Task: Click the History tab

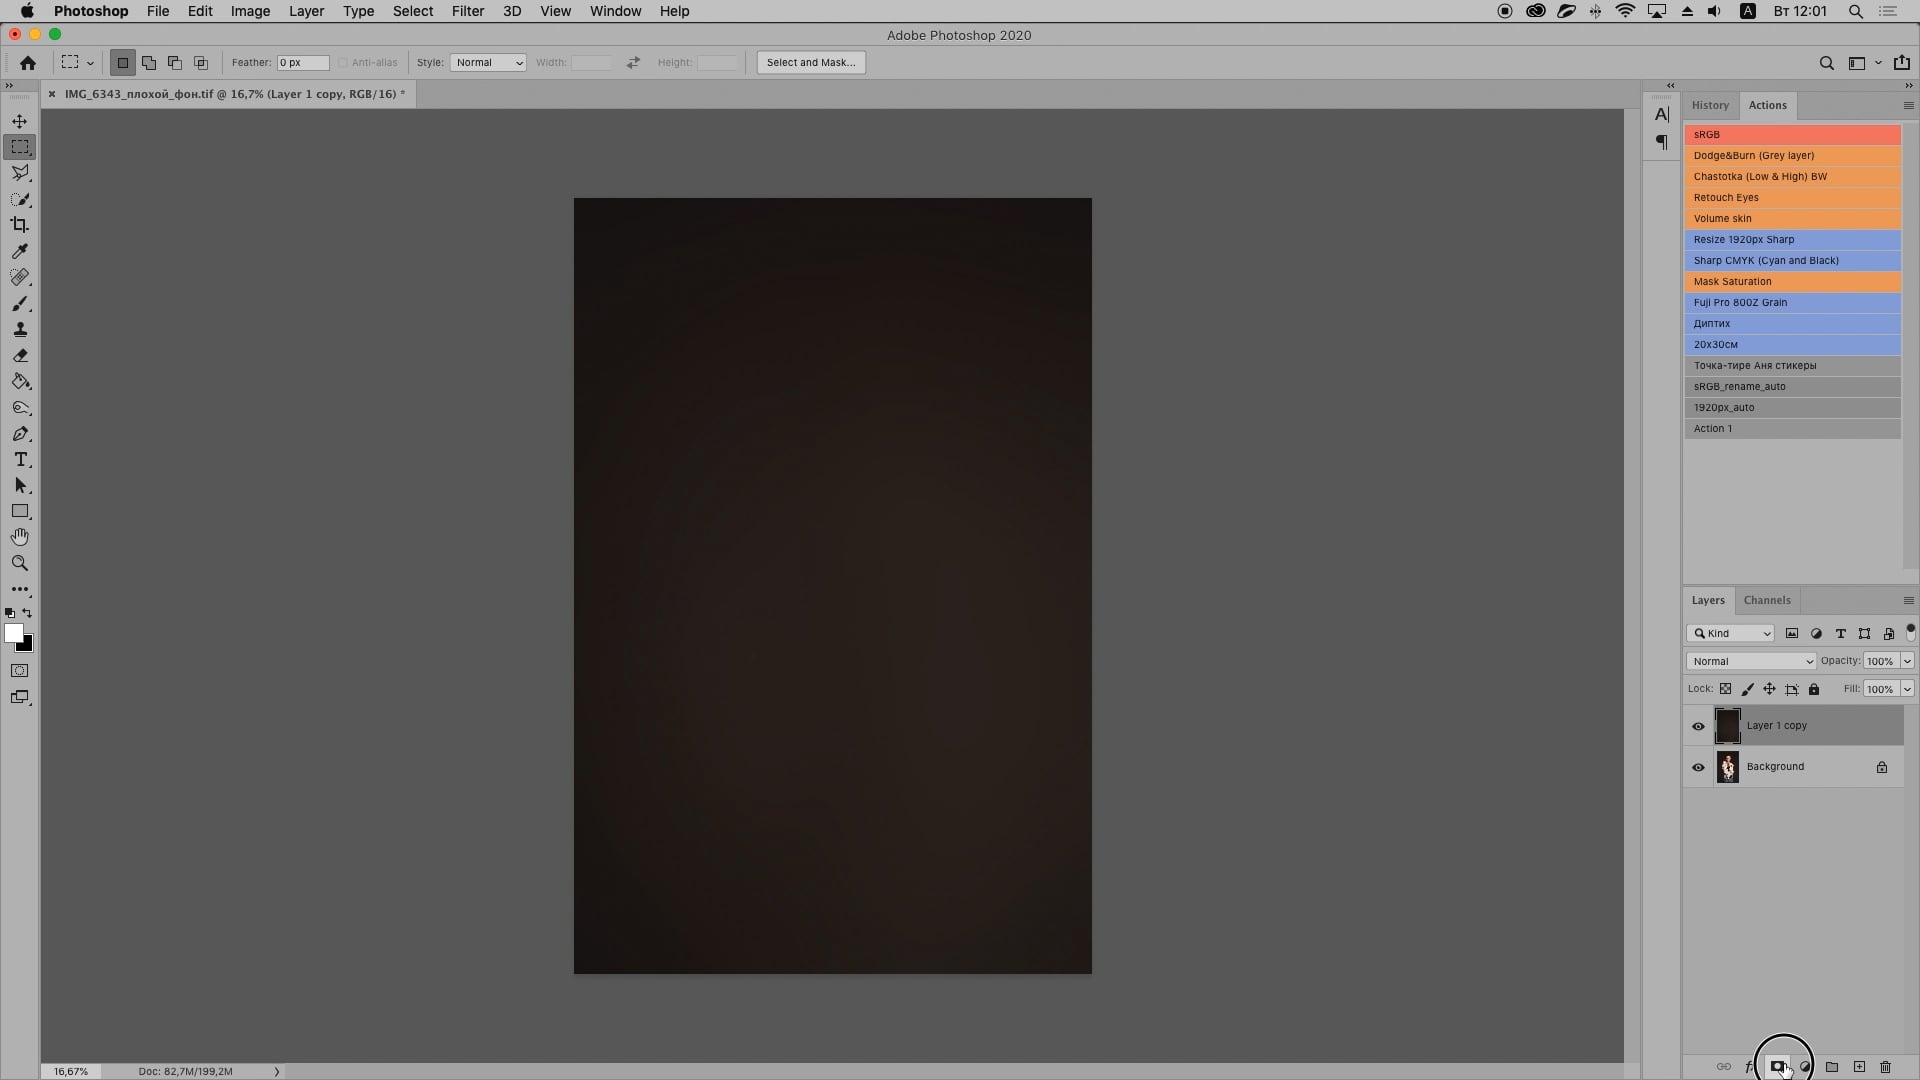Action: click(1710, 104)
